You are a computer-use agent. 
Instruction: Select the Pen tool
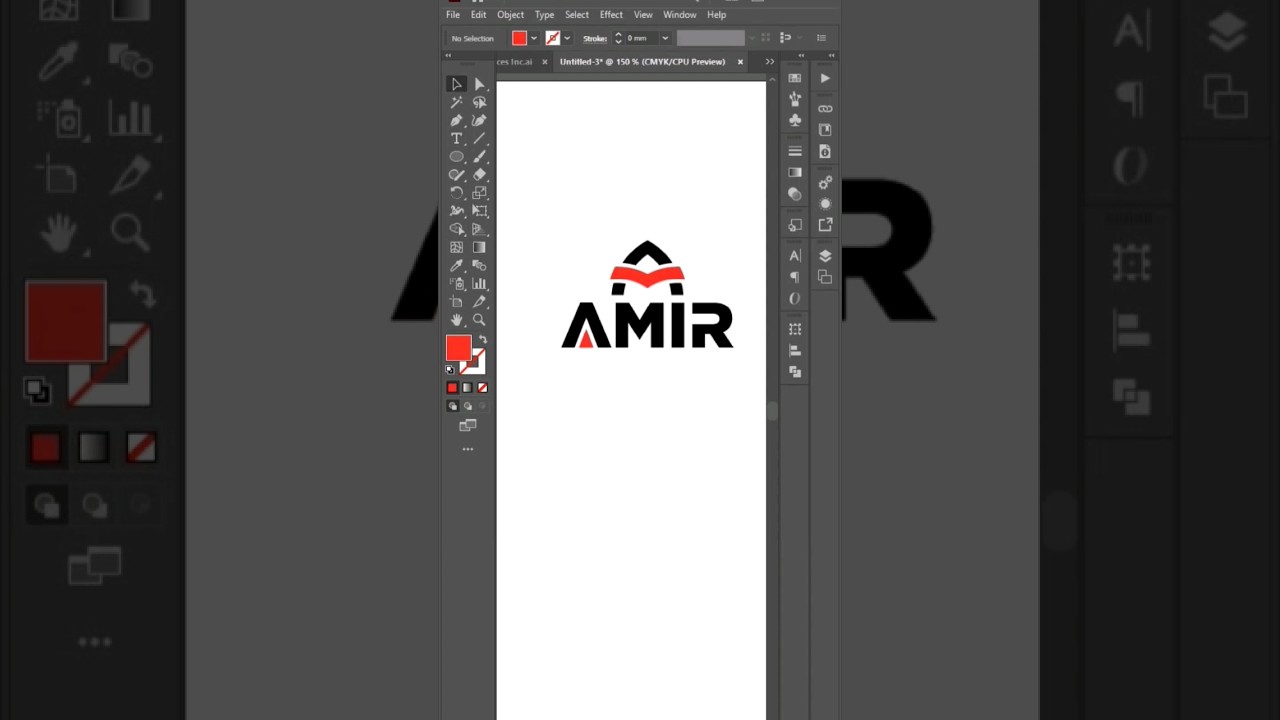coord(456,120)
